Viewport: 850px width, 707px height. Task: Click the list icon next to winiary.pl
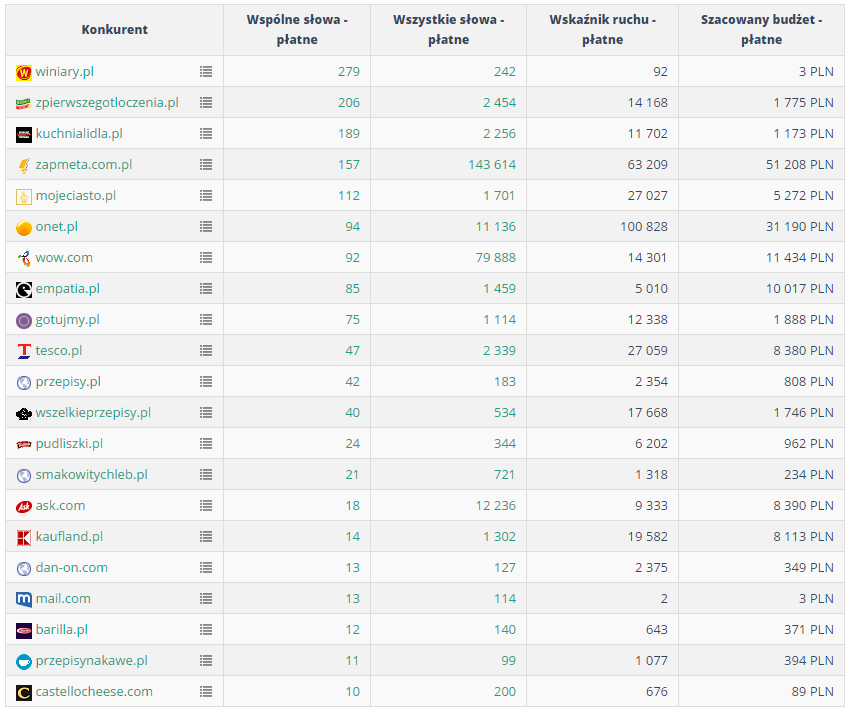pyautogui.click(x=205, y=72)
